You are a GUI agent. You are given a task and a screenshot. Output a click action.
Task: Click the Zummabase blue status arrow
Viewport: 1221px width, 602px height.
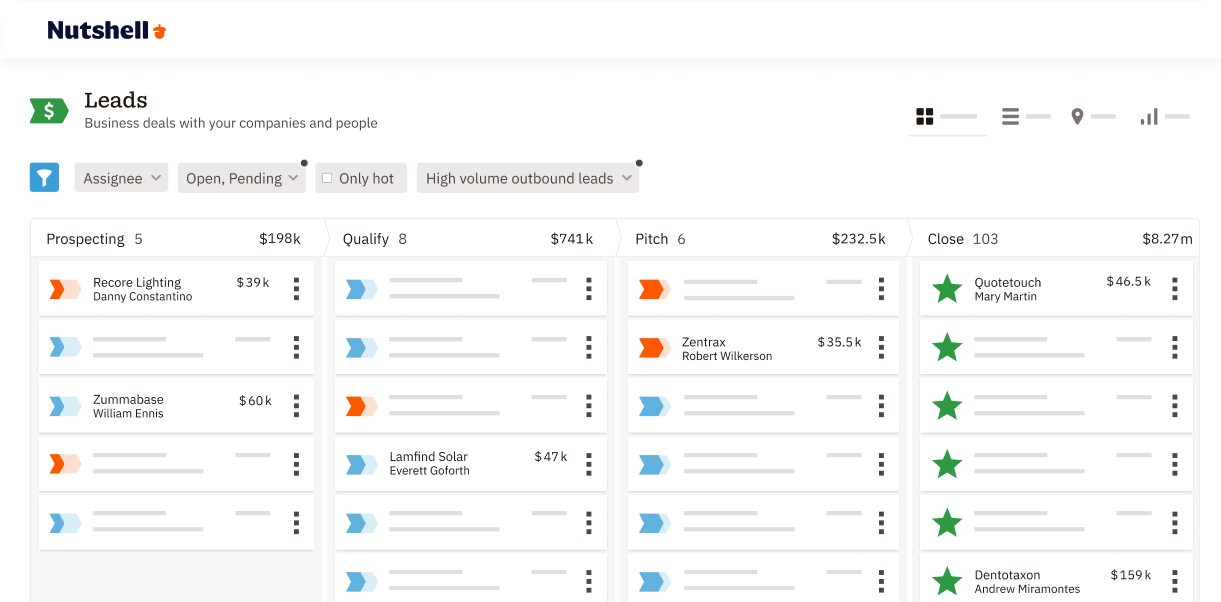click(65, 405)
